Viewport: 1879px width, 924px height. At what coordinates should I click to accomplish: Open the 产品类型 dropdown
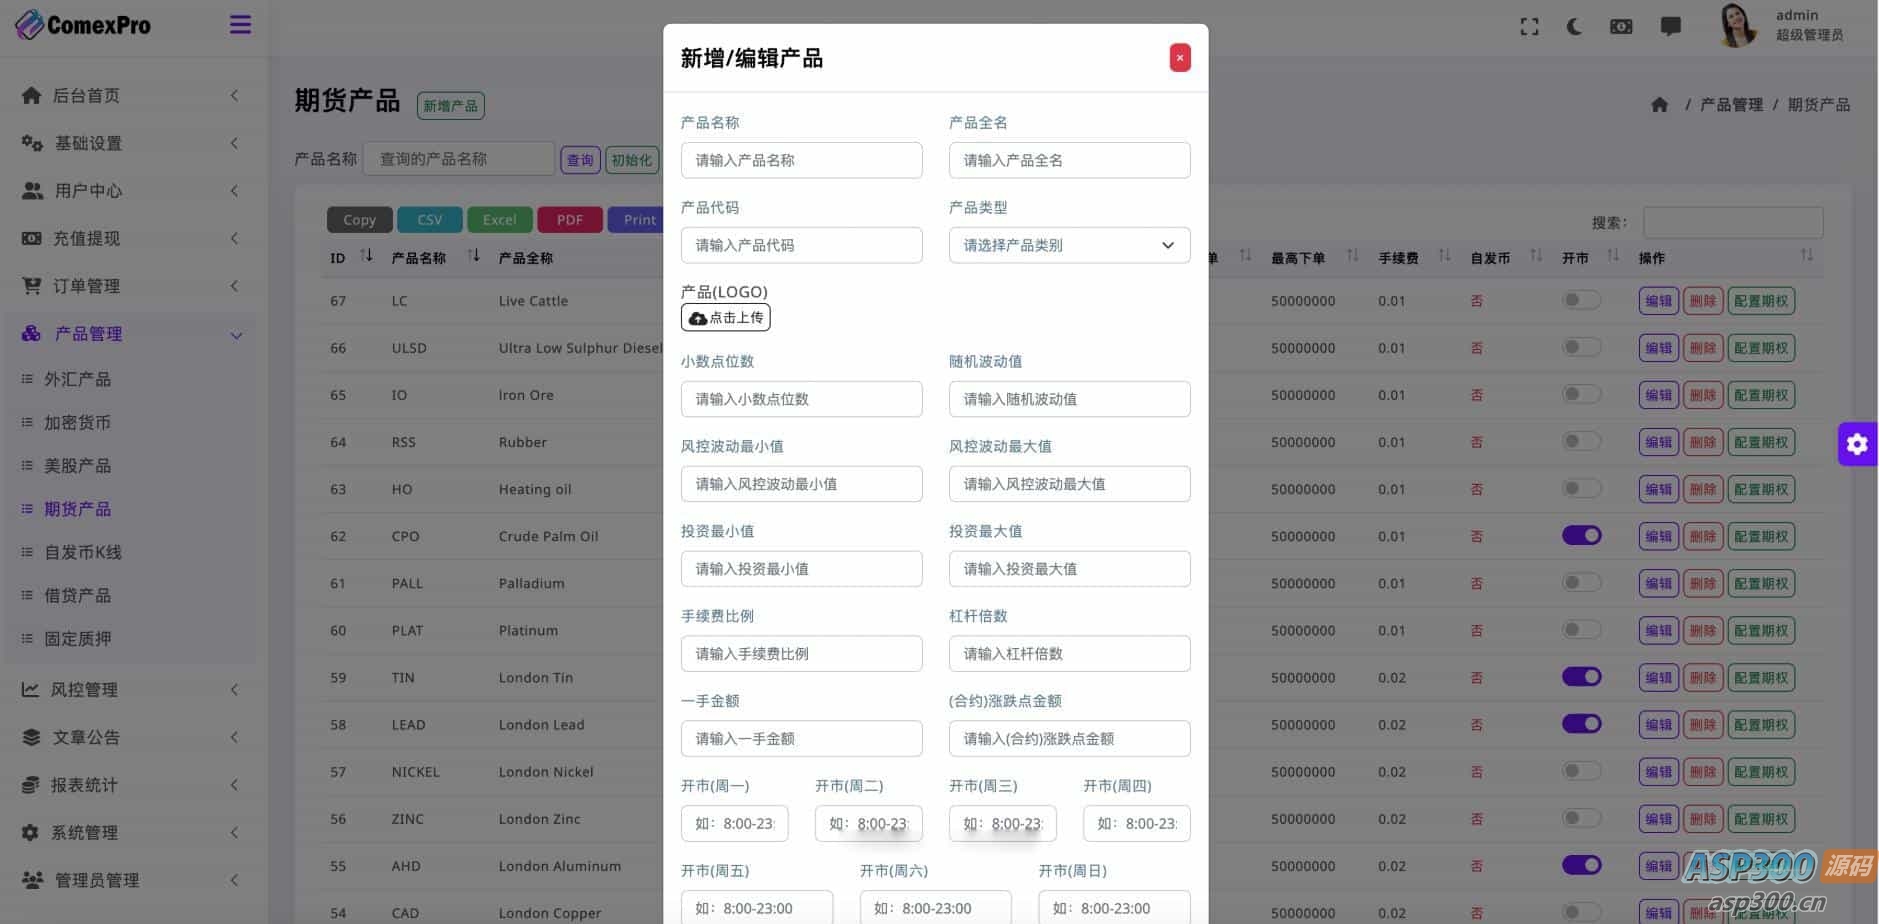pyautogui.click(x=1069, y=245)
